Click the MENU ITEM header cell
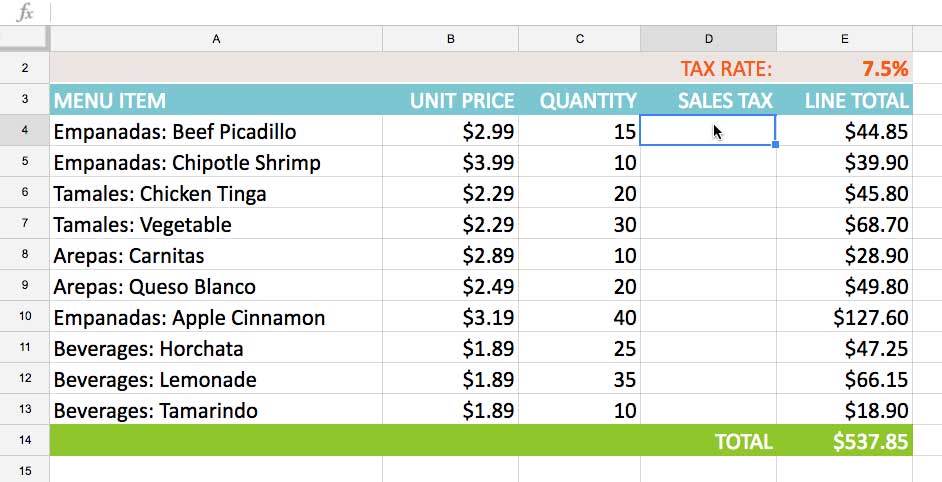The width and height of the screenshot is (942, 482). [x=216, y=100]
